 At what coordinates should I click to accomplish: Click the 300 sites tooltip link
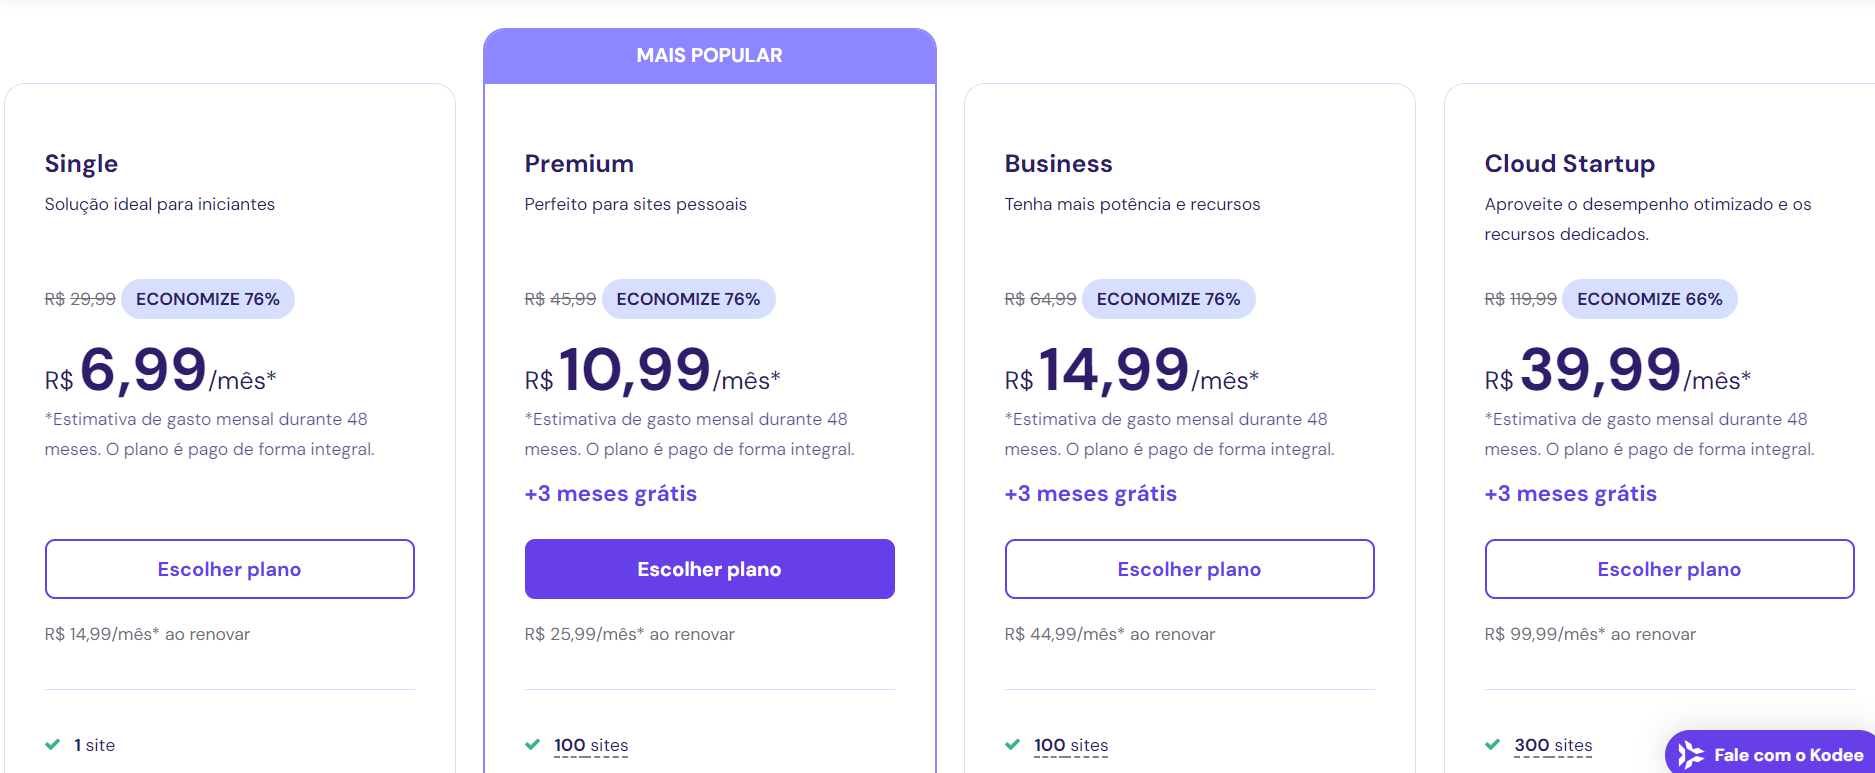point(1553,745)
